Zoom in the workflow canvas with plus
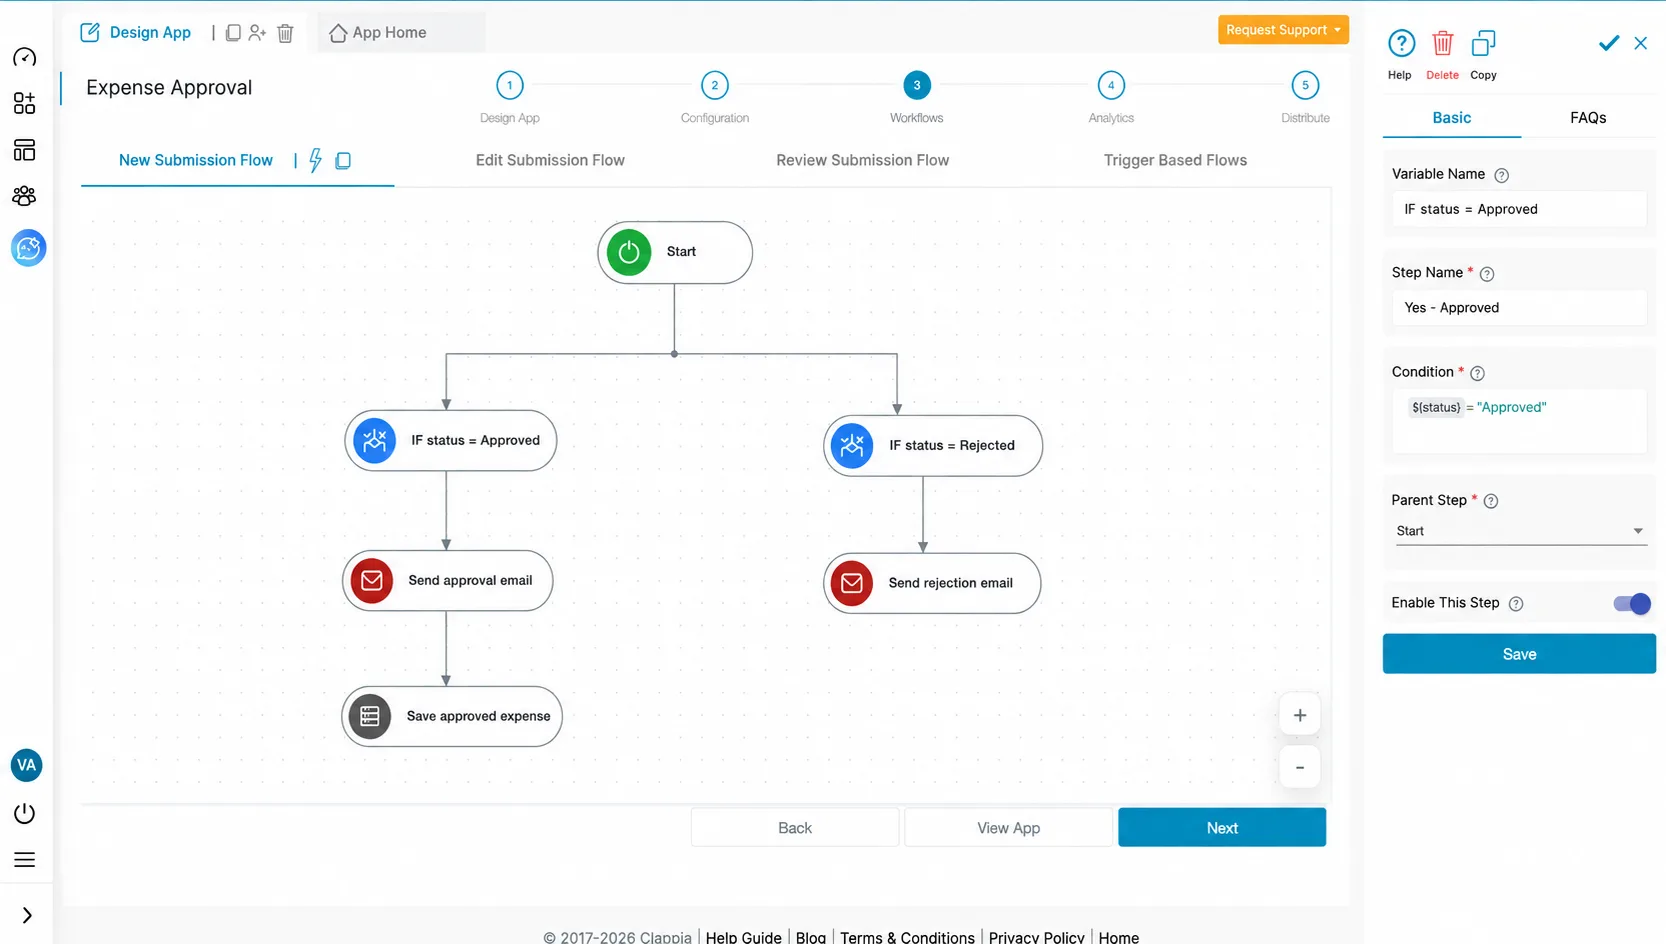The height and width of the screenshot is (944, 1666). (x=1300, y=715)
